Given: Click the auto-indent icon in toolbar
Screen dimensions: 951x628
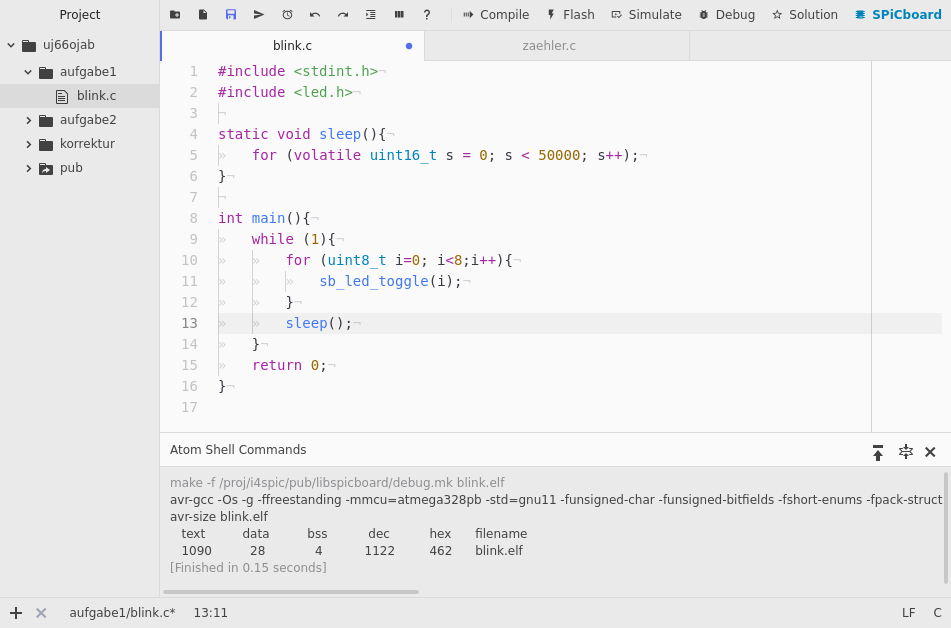Looking at the screenshot, I should point(371,15).
